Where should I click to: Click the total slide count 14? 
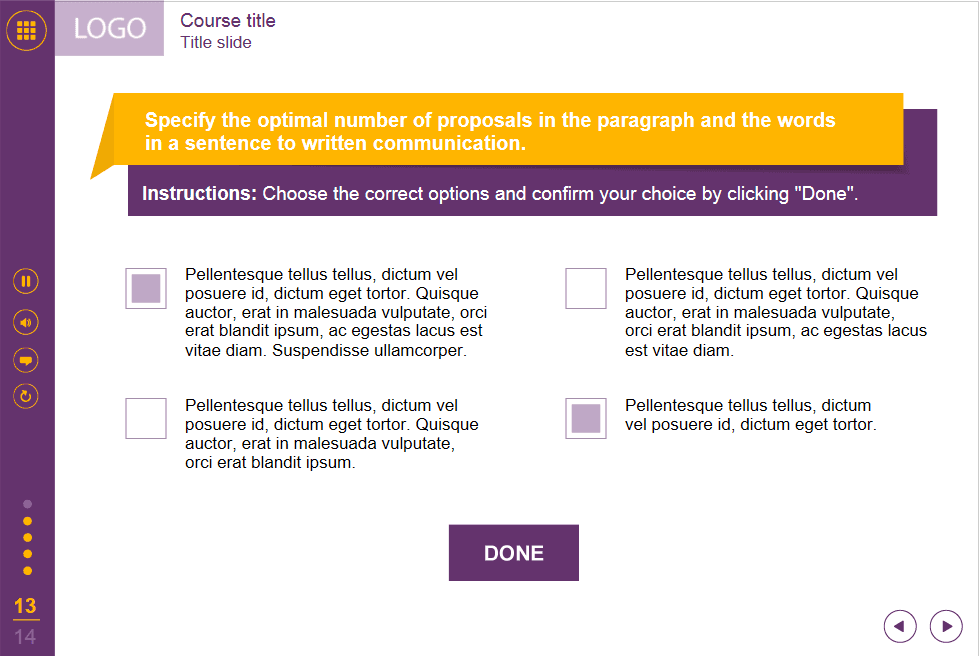(26, 636)
